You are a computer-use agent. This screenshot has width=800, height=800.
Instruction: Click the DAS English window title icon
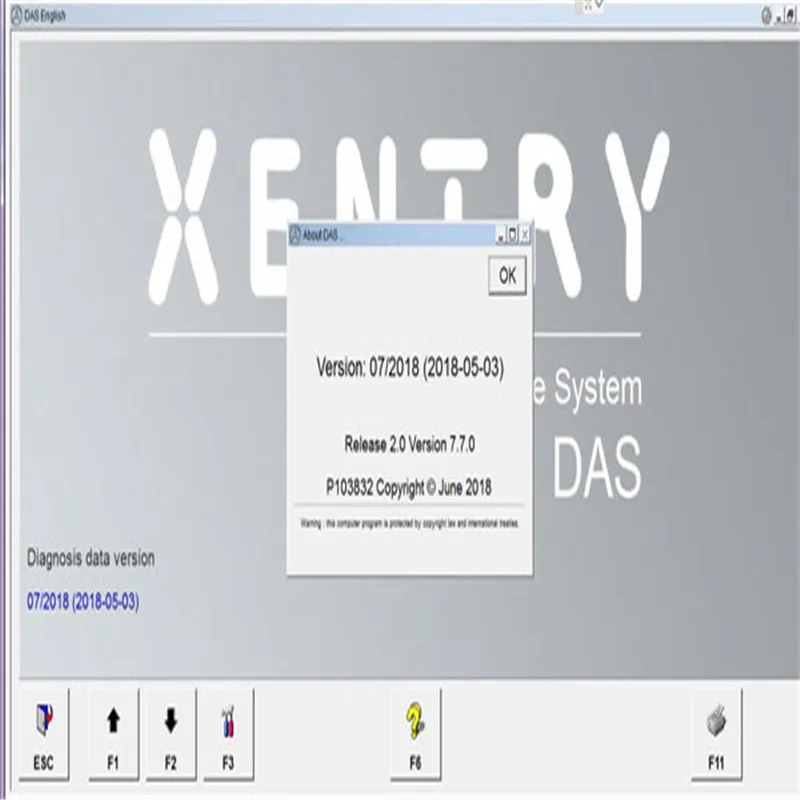coord(17,16)
